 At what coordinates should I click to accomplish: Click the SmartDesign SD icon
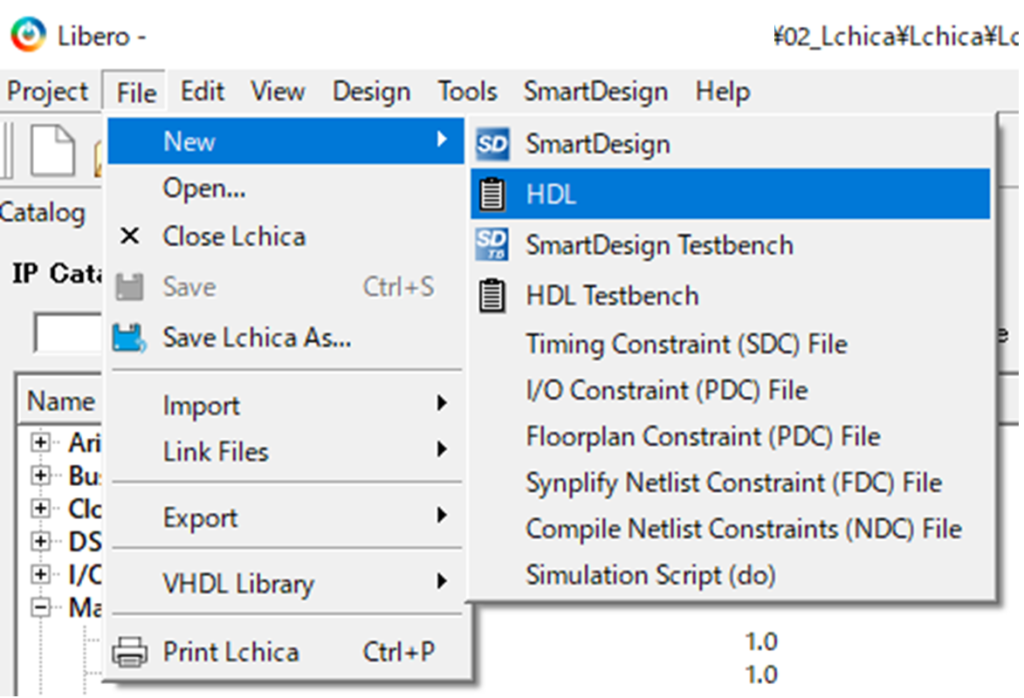click(x=492, y=144)
